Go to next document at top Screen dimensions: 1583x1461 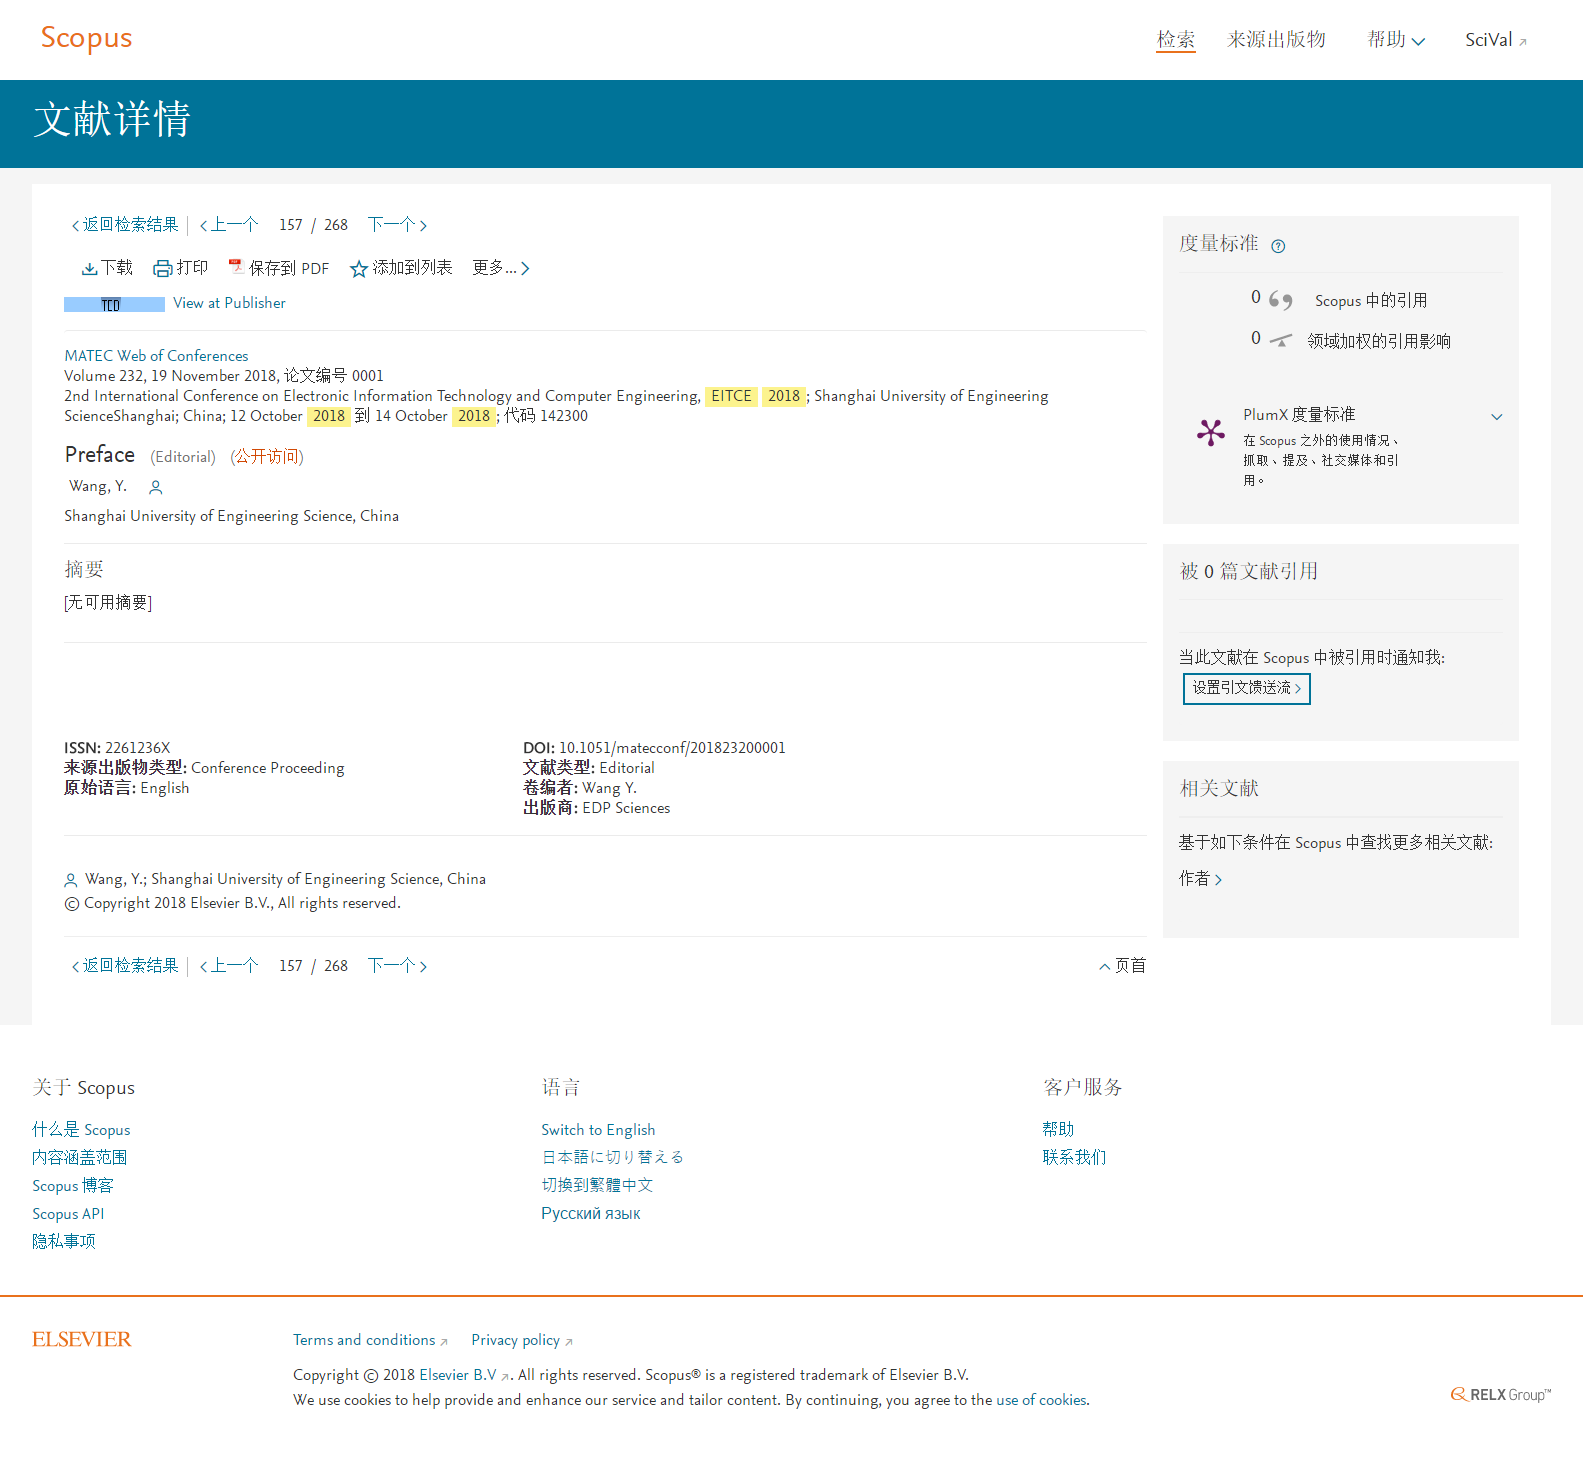pyautogui.click(x=397, y=225)
